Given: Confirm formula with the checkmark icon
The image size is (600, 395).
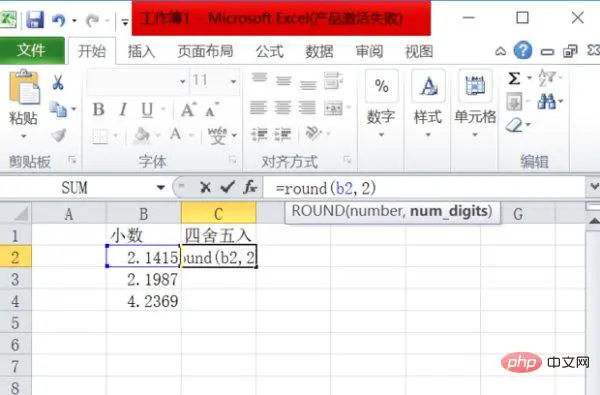Looking at the screenshot, I should (x=228, y=187).
